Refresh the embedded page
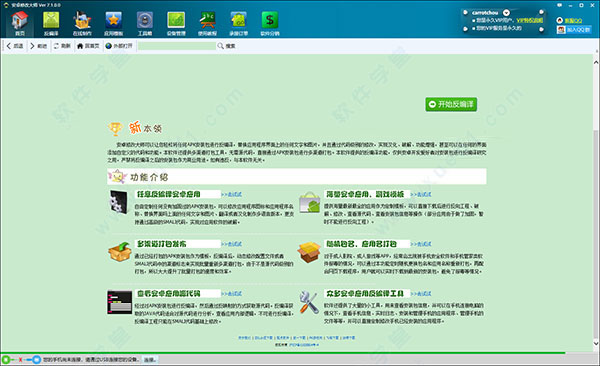This screenshot has height=366, width=600. click(x=62, y=46)
